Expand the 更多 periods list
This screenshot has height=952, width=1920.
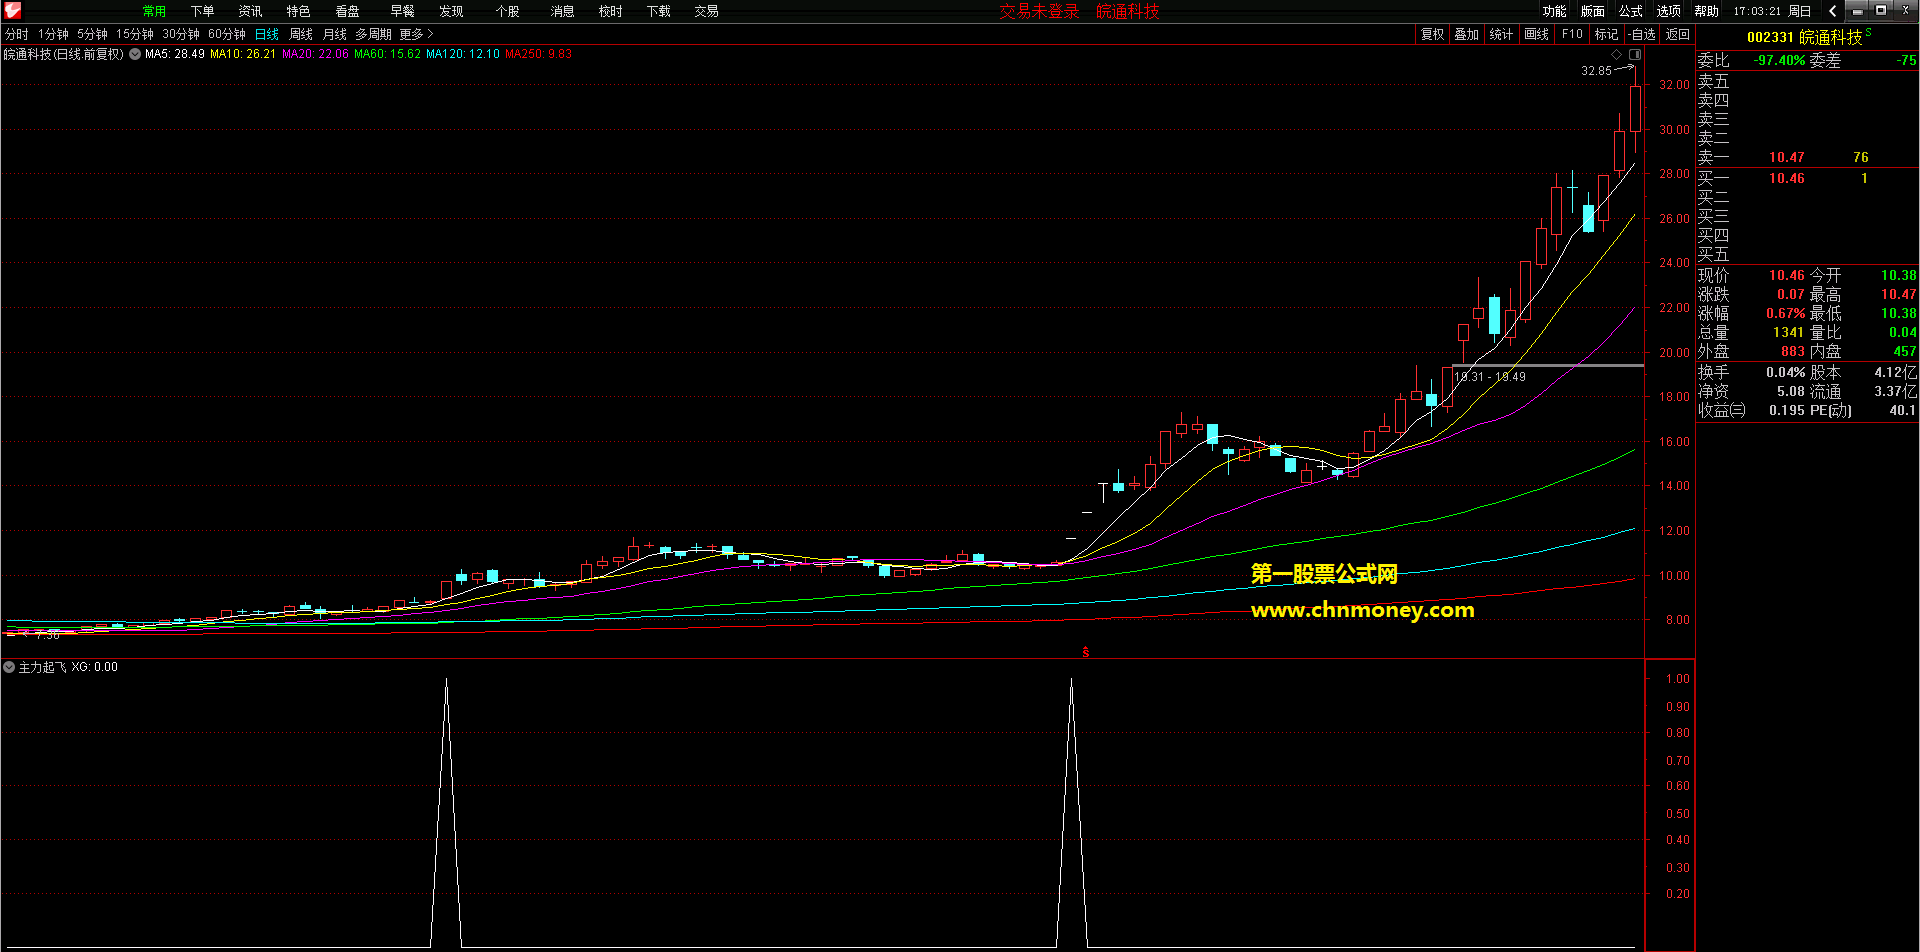[x=416, y=34]
